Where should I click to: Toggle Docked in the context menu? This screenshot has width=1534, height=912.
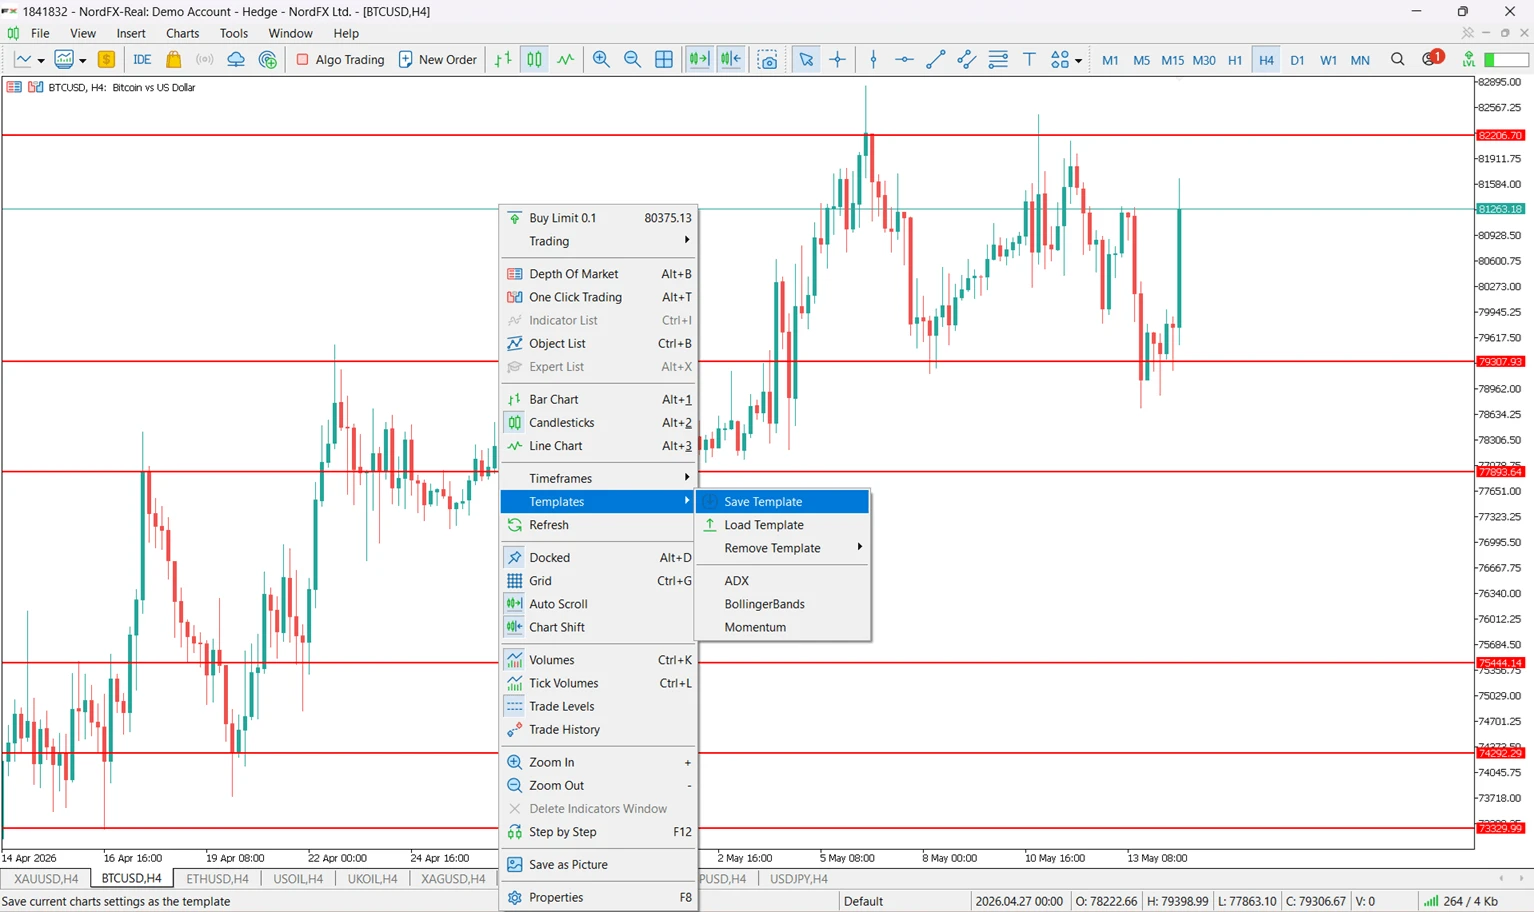tap(598, 558)
